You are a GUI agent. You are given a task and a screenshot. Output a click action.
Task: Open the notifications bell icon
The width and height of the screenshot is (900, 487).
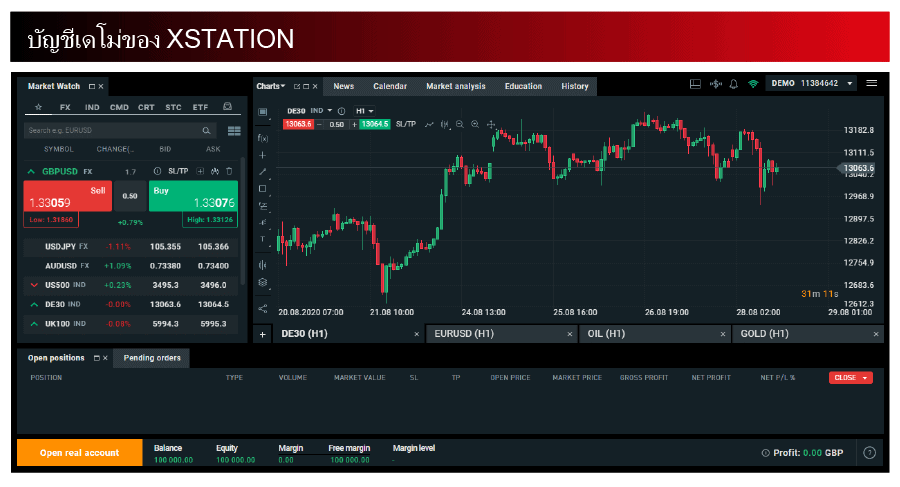(733, 84)
